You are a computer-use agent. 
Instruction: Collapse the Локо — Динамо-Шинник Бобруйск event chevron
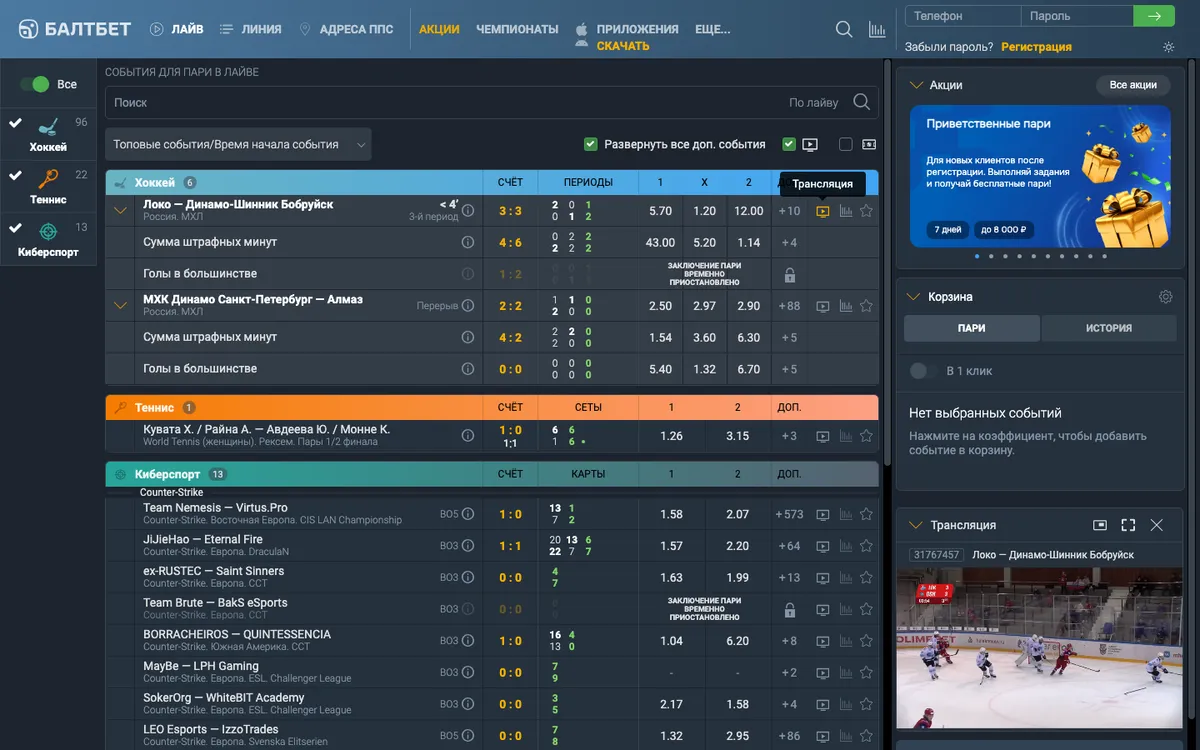121,211
